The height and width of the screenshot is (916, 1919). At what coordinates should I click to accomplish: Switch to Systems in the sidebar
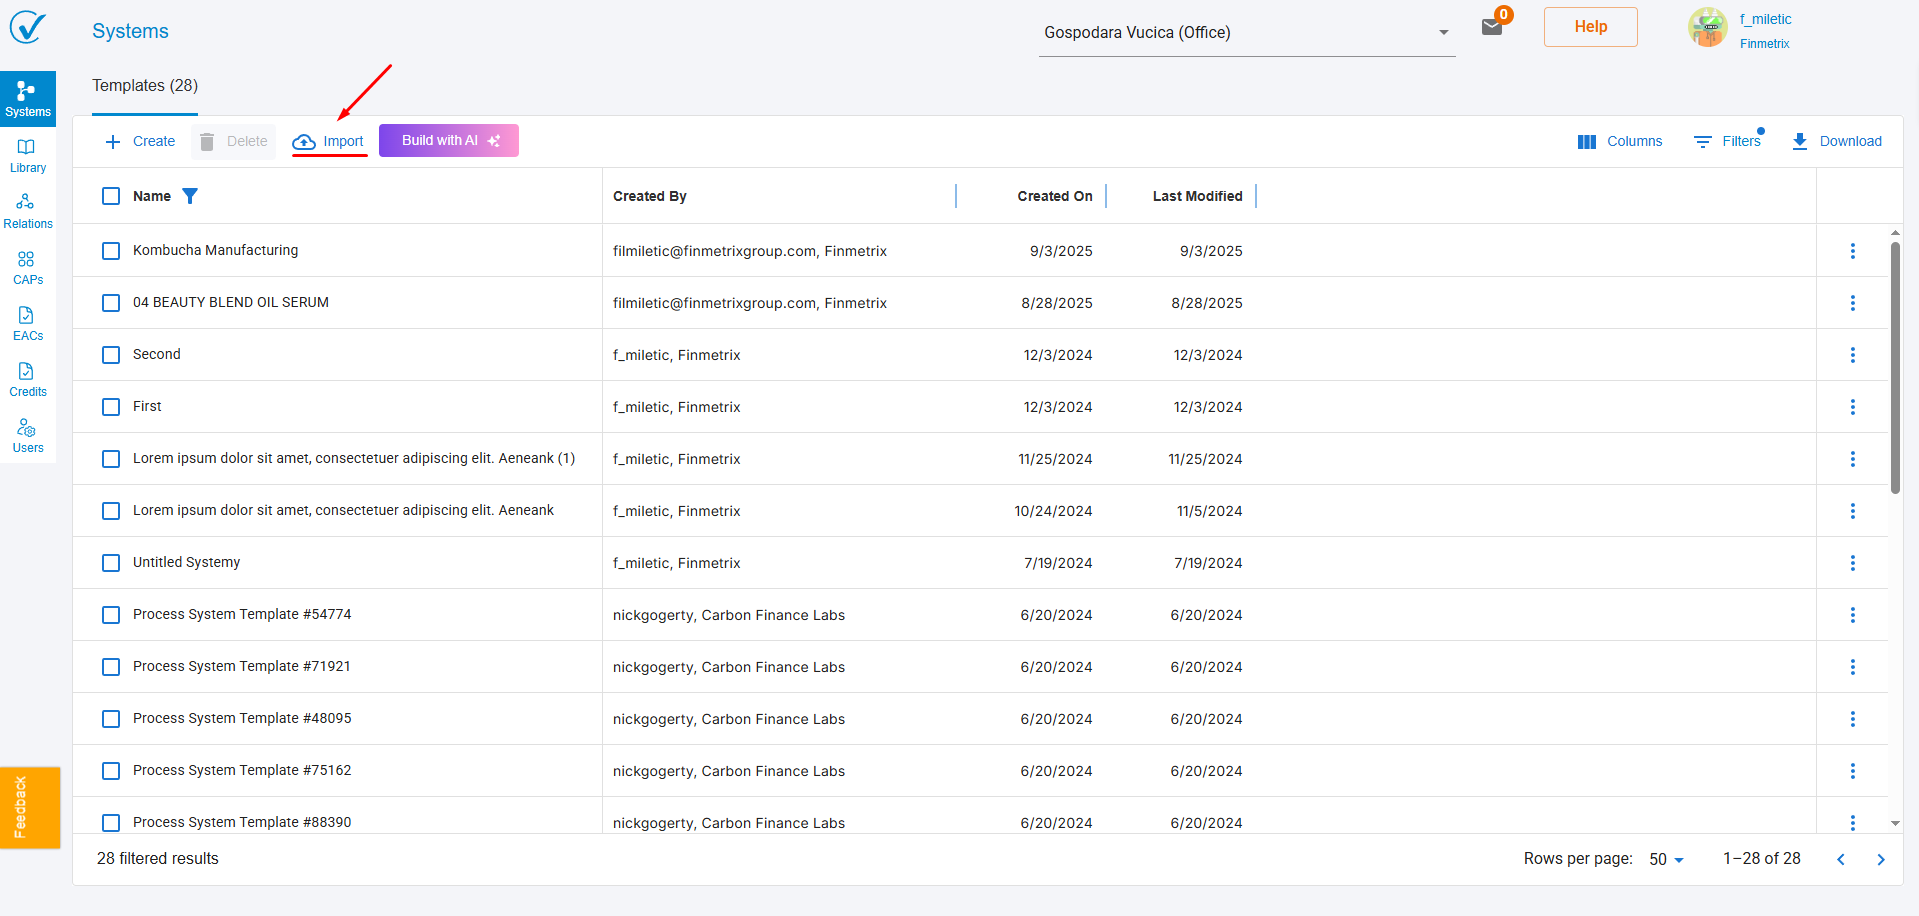coord(27,99)
